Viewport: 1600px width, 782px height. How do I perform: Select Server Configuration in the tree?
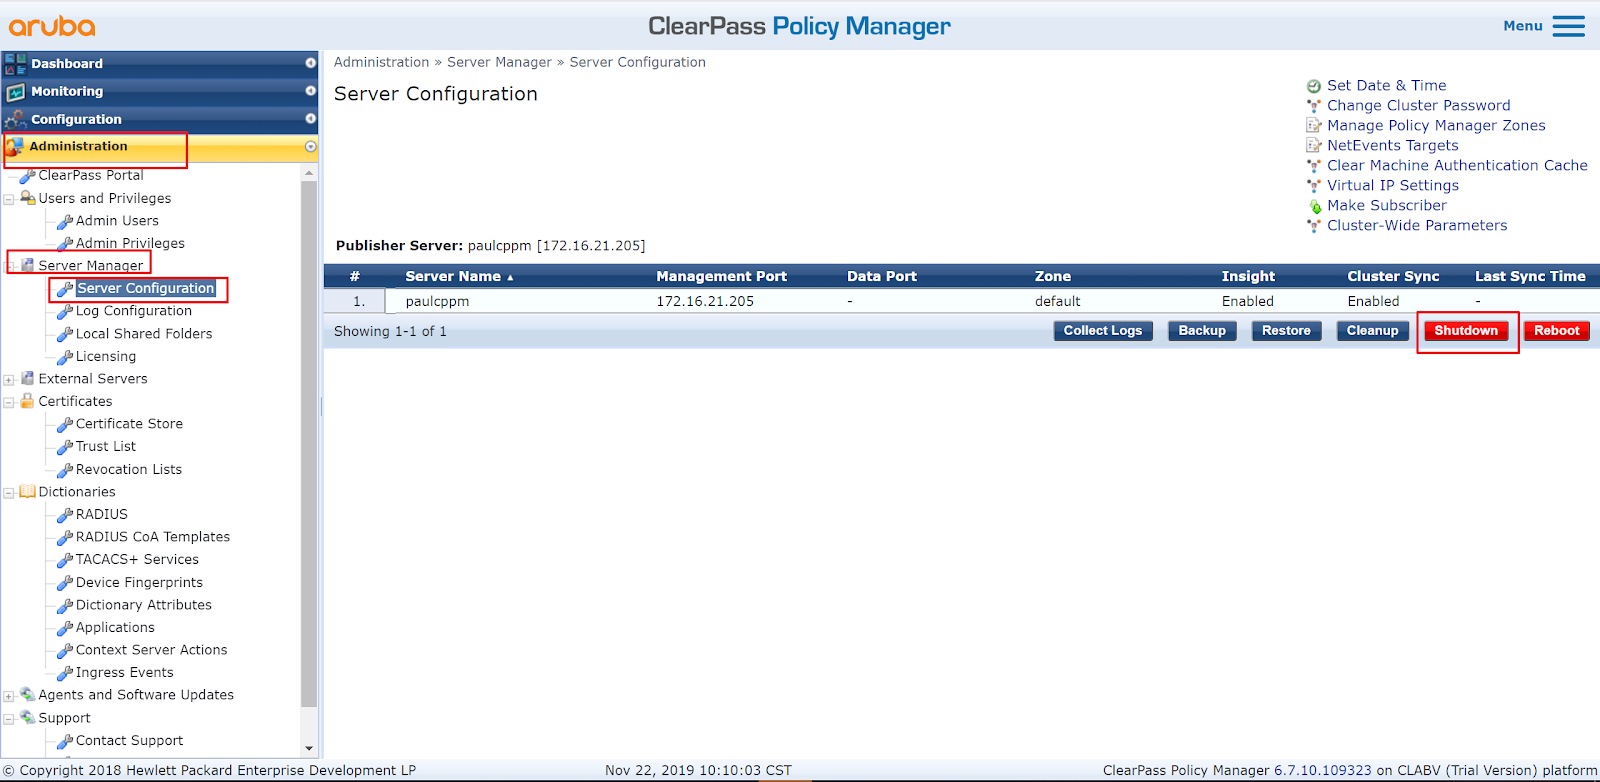[146, 288]
